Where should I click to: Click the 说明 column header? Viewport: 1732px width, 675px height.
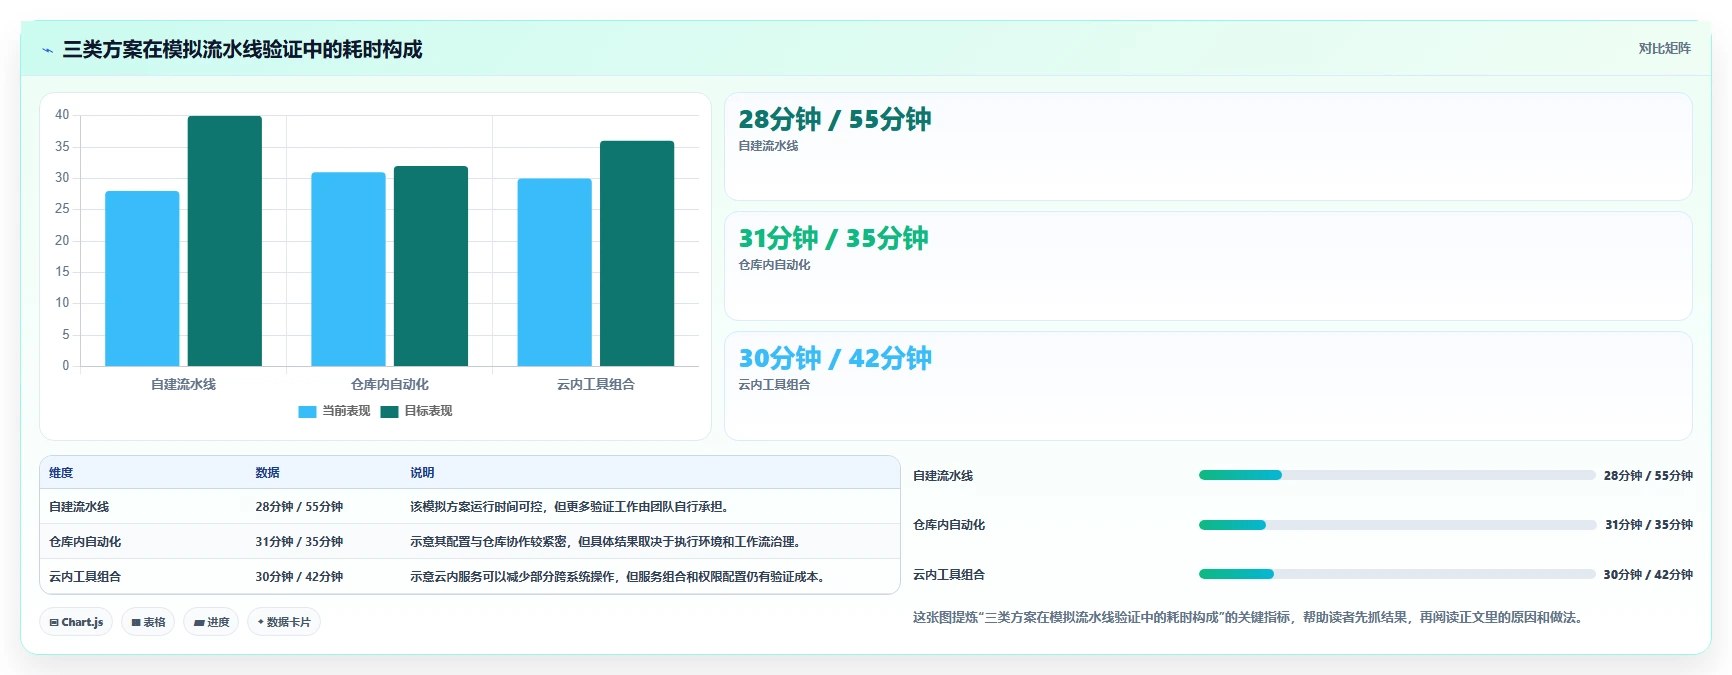pyautogui.click(x=422, y=473)
